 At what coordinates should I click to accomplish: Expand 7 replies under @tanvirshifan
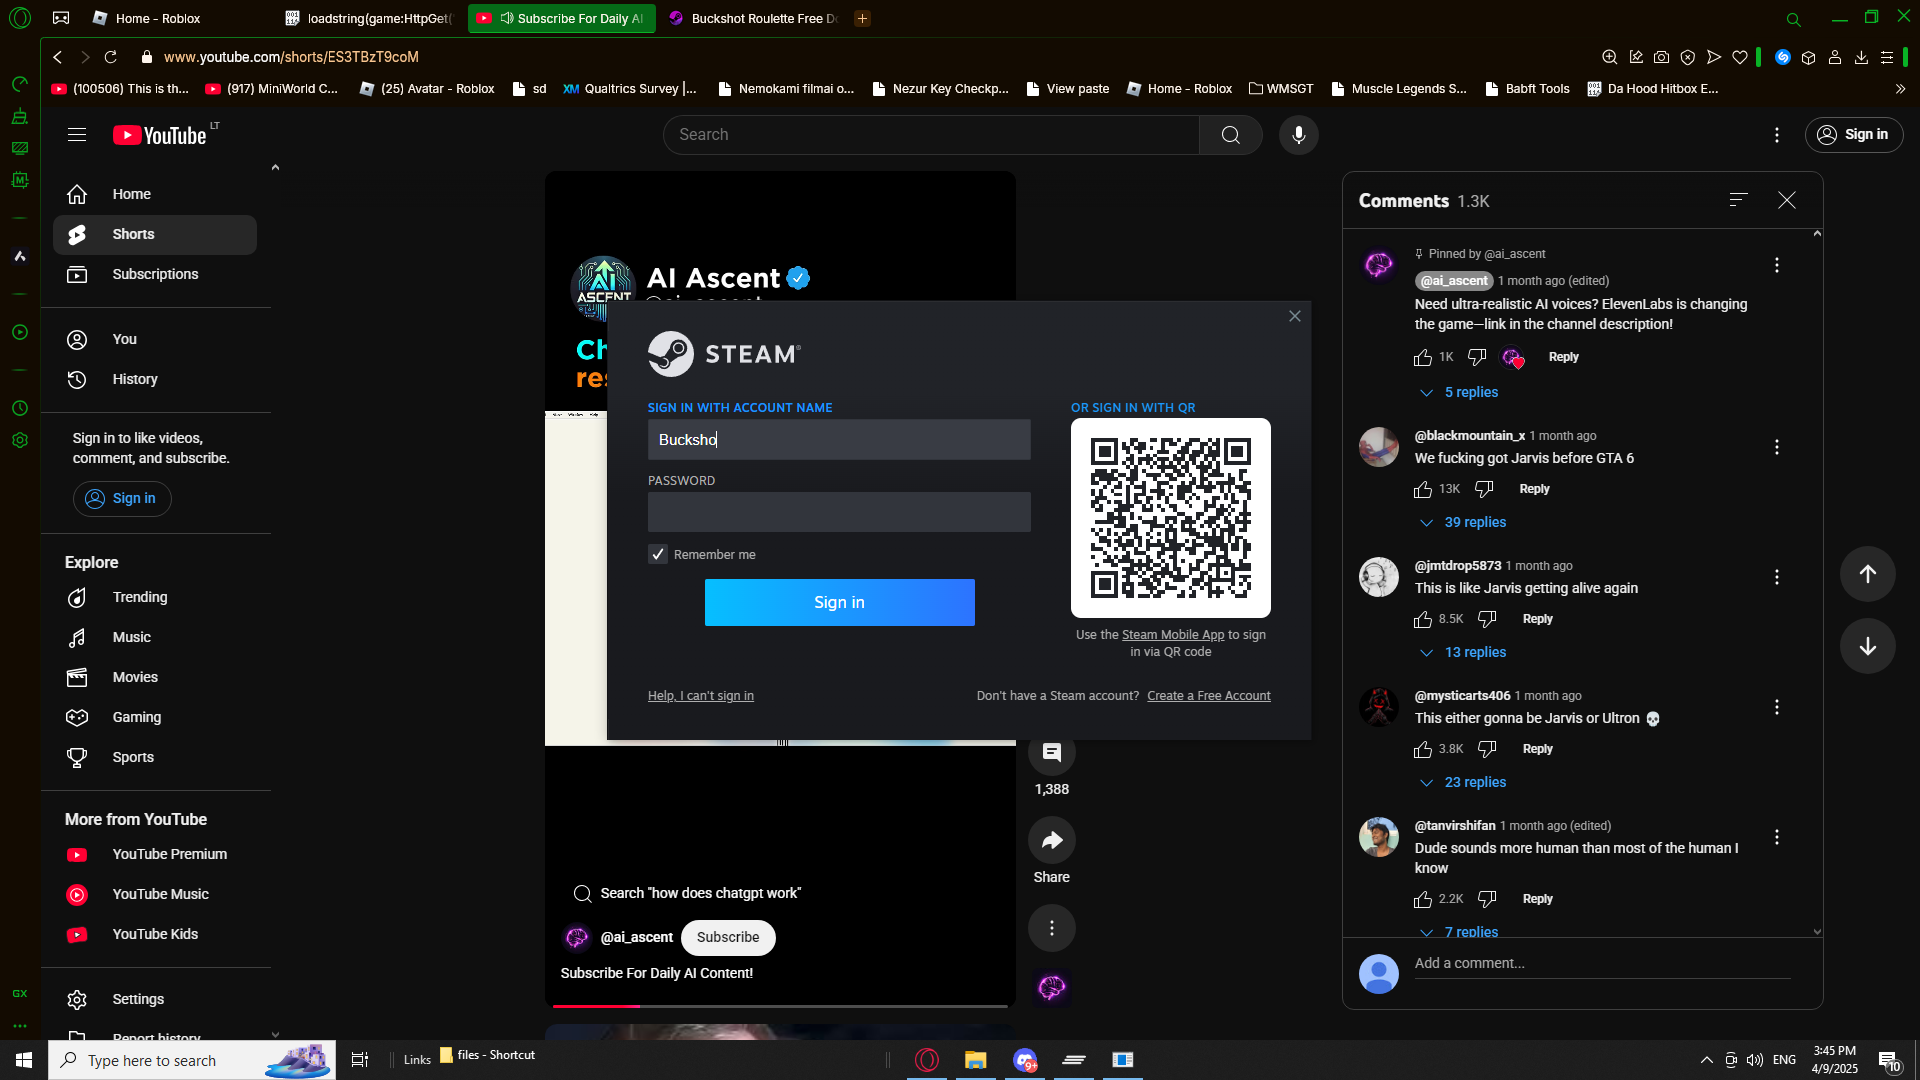1459,931
